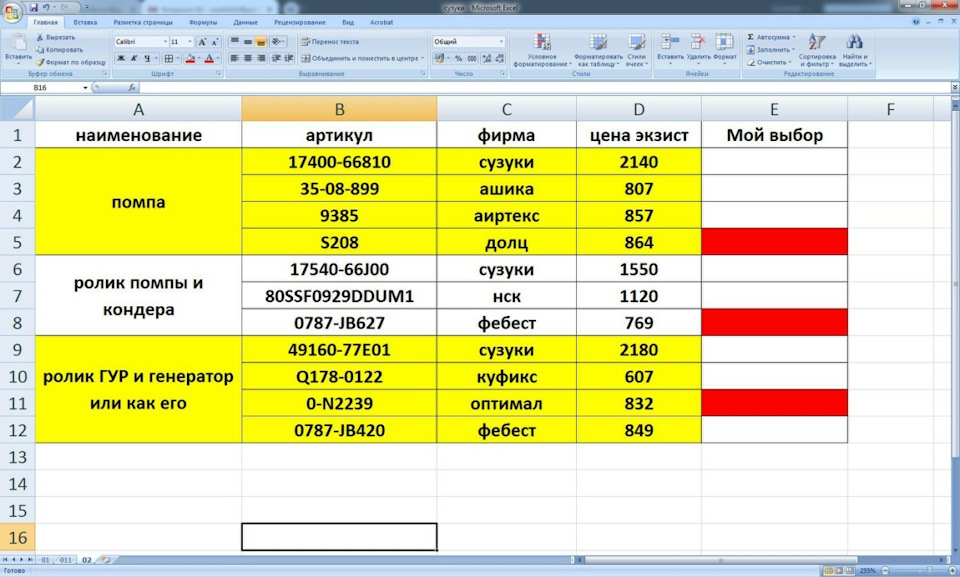Open Форматировать как таблицу gallery

tap(598, 50)
